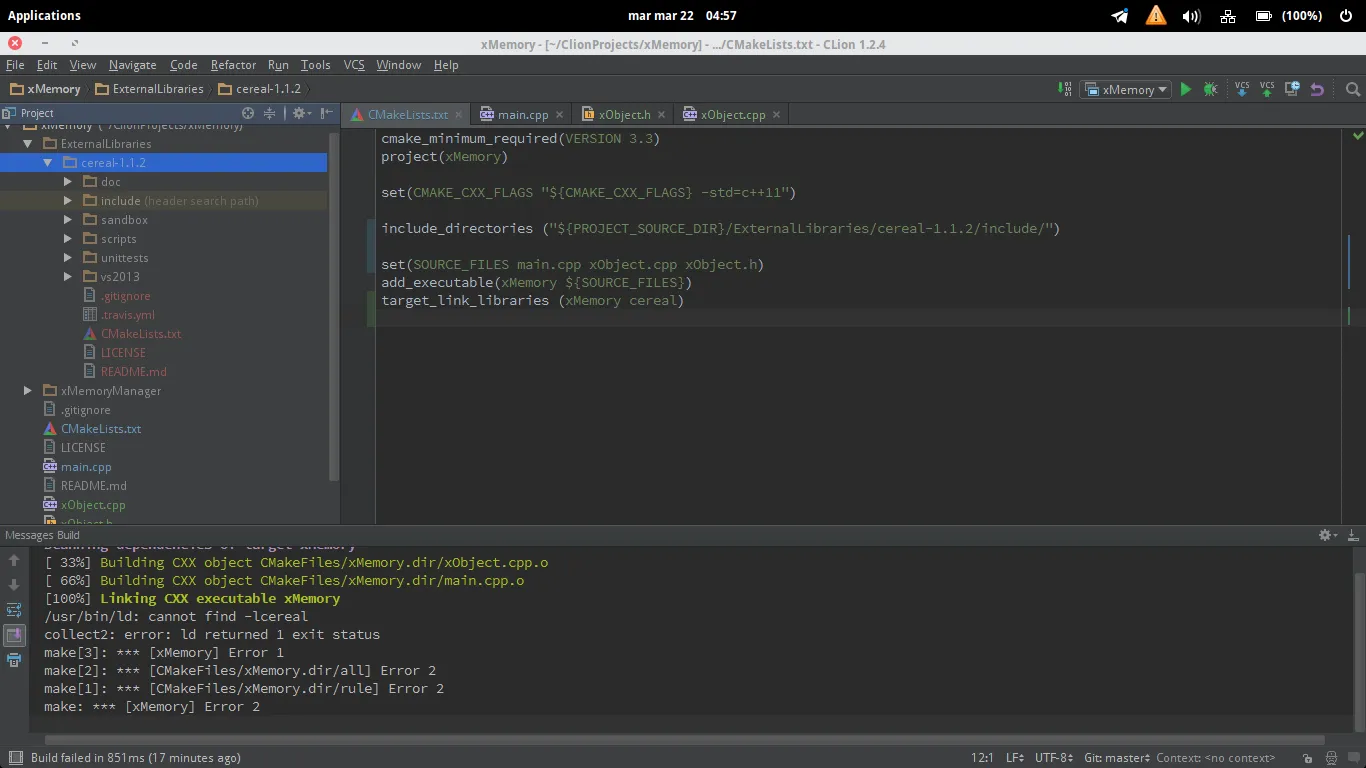
Task: Toggle scroll-to-end in Messages Build panel
Action: (x=14, y=635)
